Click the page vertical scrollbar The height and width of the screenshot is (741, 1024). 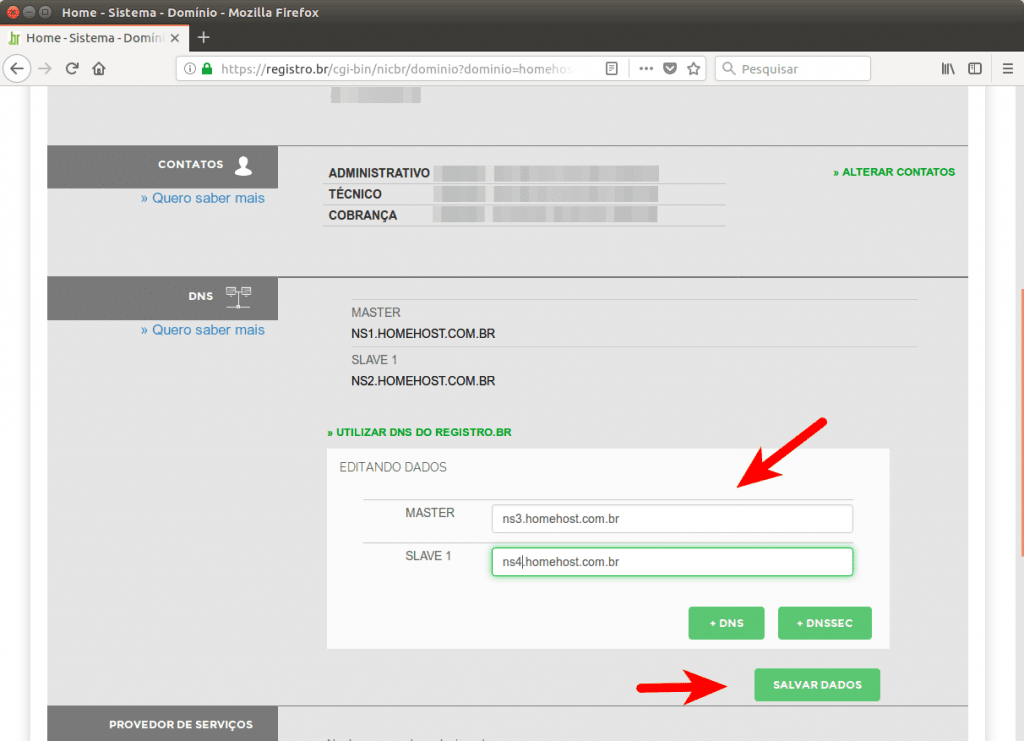1020,421
